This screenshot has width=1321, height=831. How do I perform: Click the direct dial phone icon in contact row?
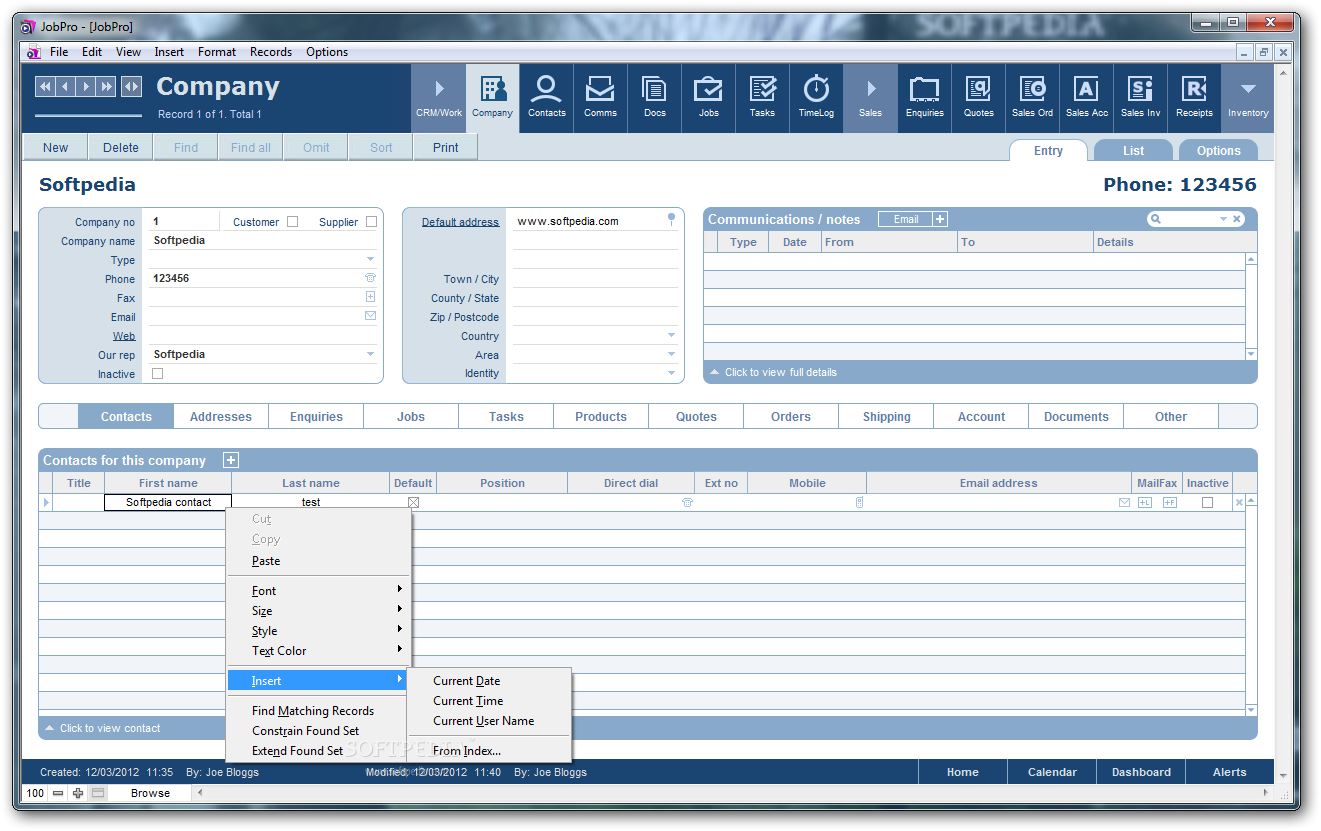click(x=687, y=503)
